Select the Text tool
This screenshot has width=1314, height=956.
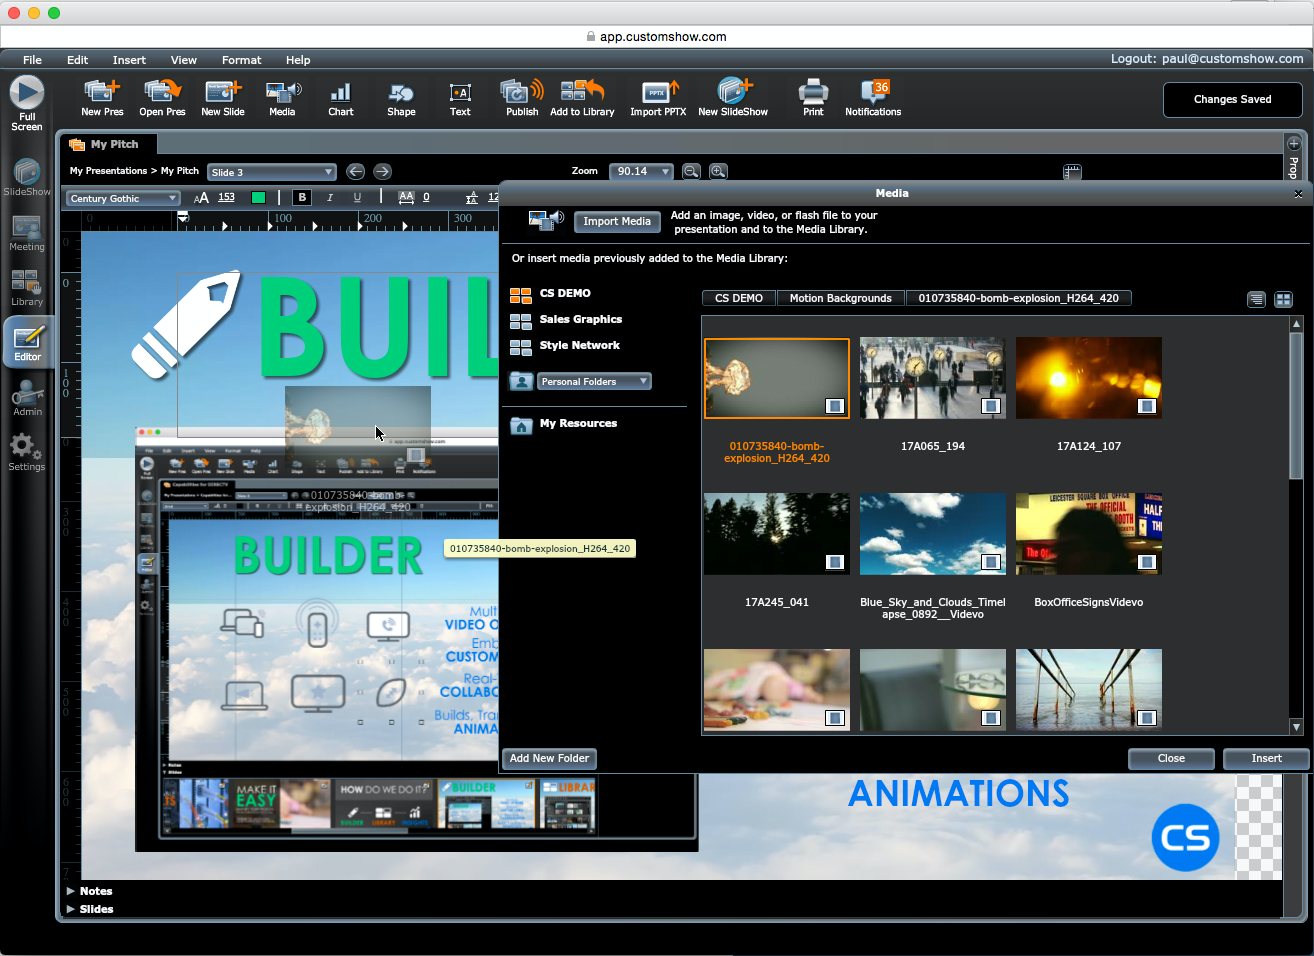coord(460,98)
